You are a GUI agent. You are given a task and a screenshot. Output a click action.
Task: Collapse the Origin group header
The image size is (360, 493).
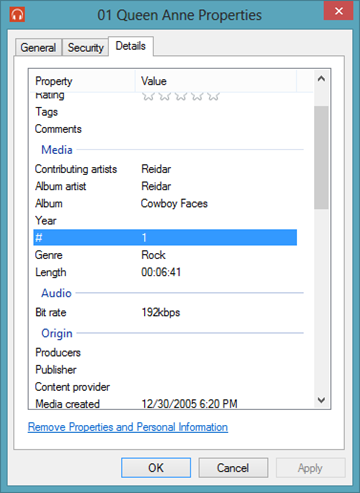57,333
